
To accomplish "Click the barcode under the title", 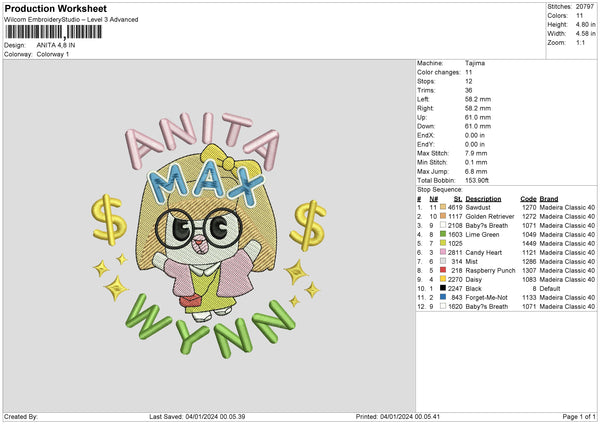I will pyautogui.click(x=54, y=32).
